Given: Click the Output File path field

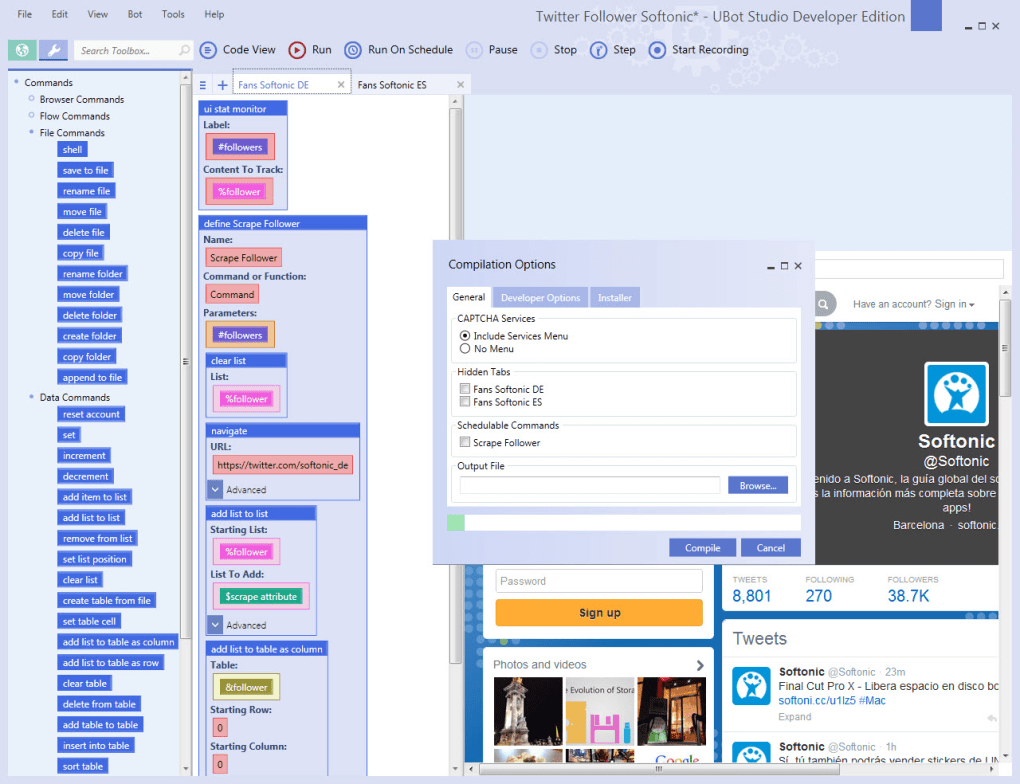Looking at the screenshot, I should pos(590,485).
